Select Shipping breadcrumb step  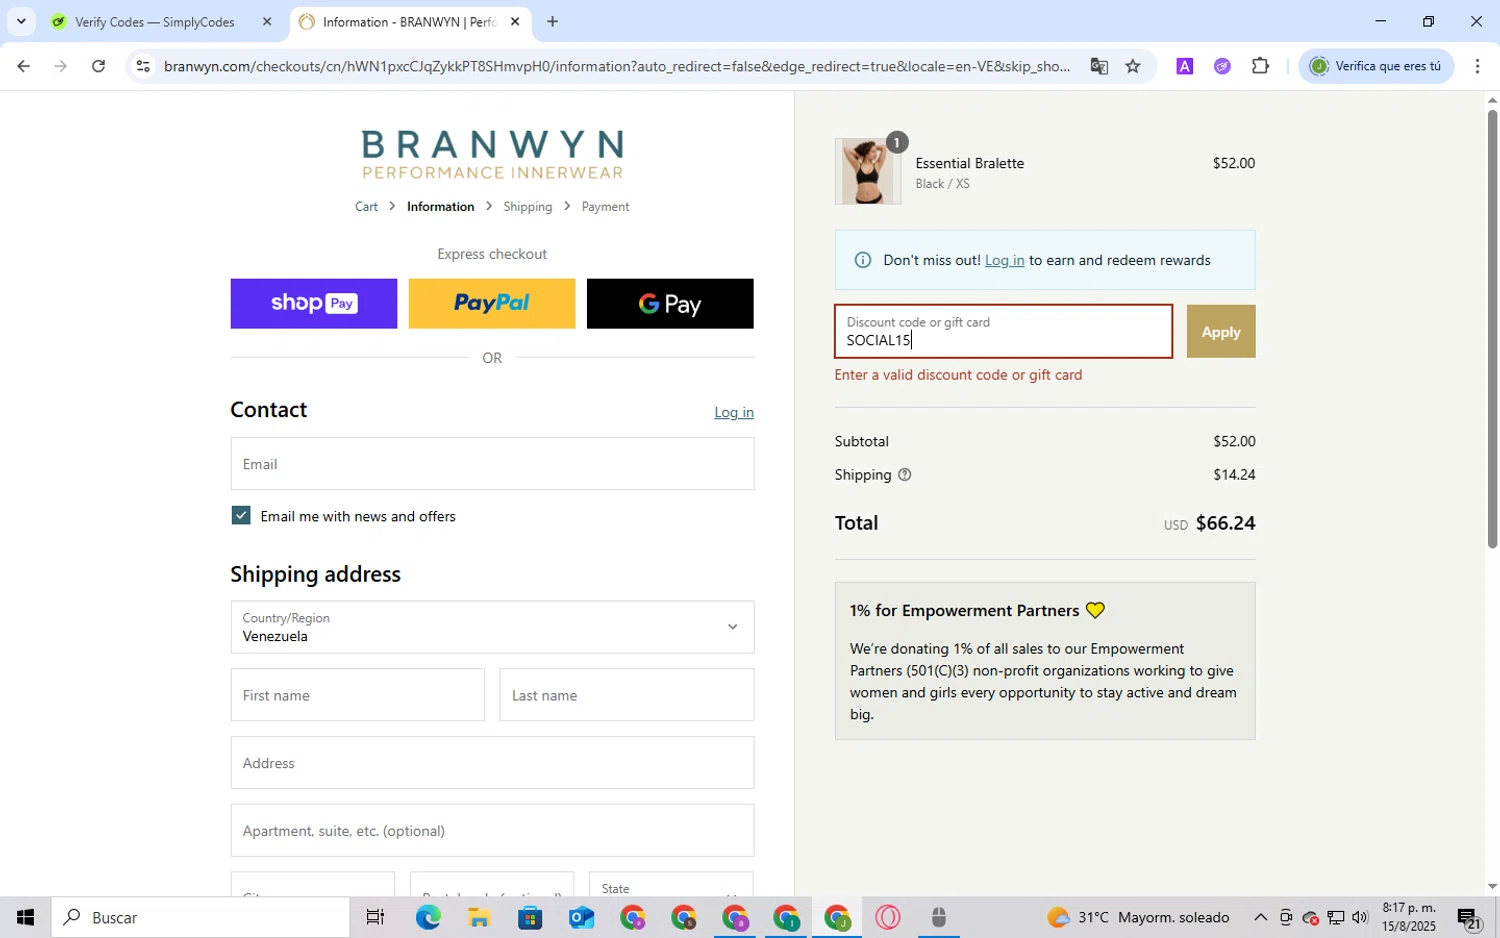pos(527,207)
